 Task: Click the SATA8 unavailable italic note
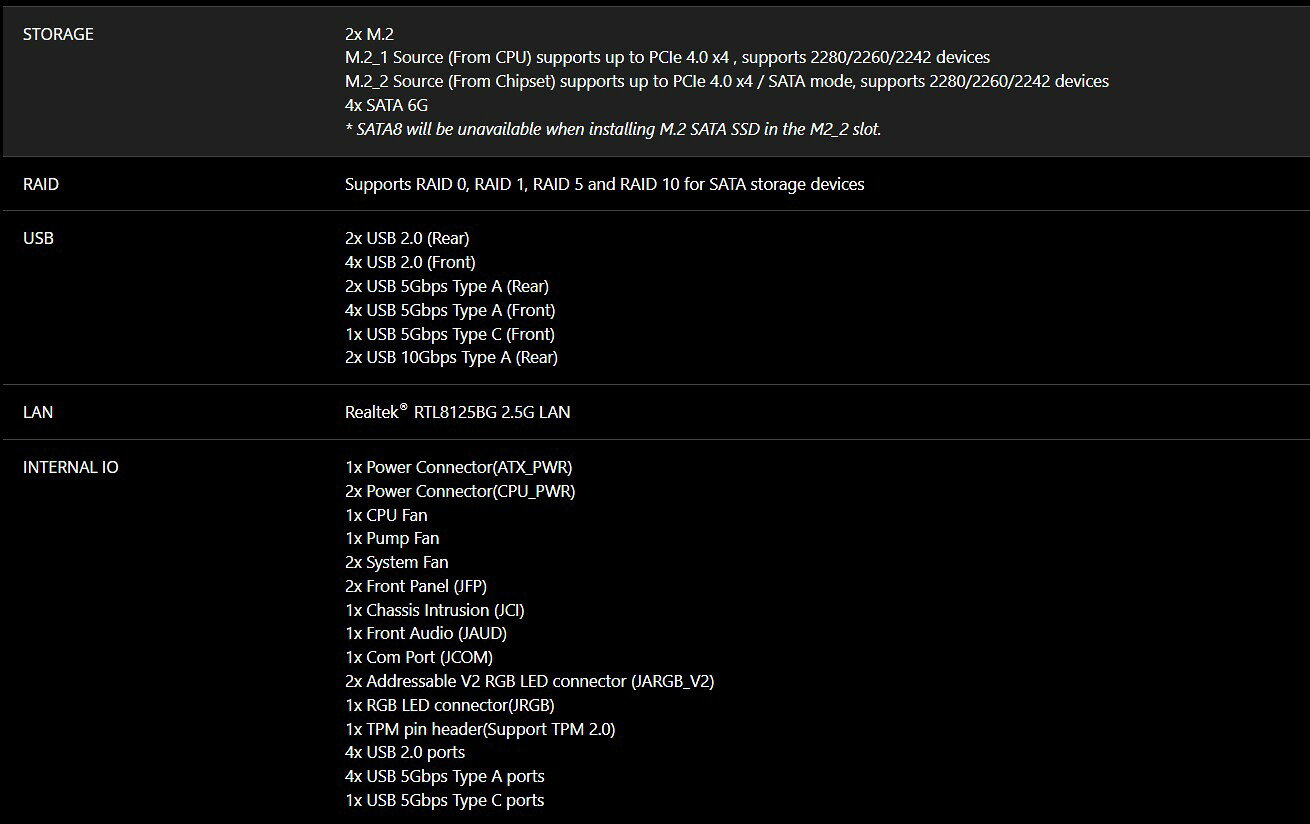[x=613, y=129]
